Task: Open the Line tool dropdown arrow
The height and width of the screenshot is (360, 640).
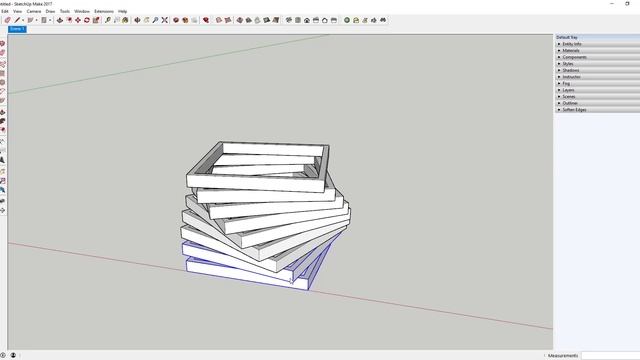Action: pos(23,20)
